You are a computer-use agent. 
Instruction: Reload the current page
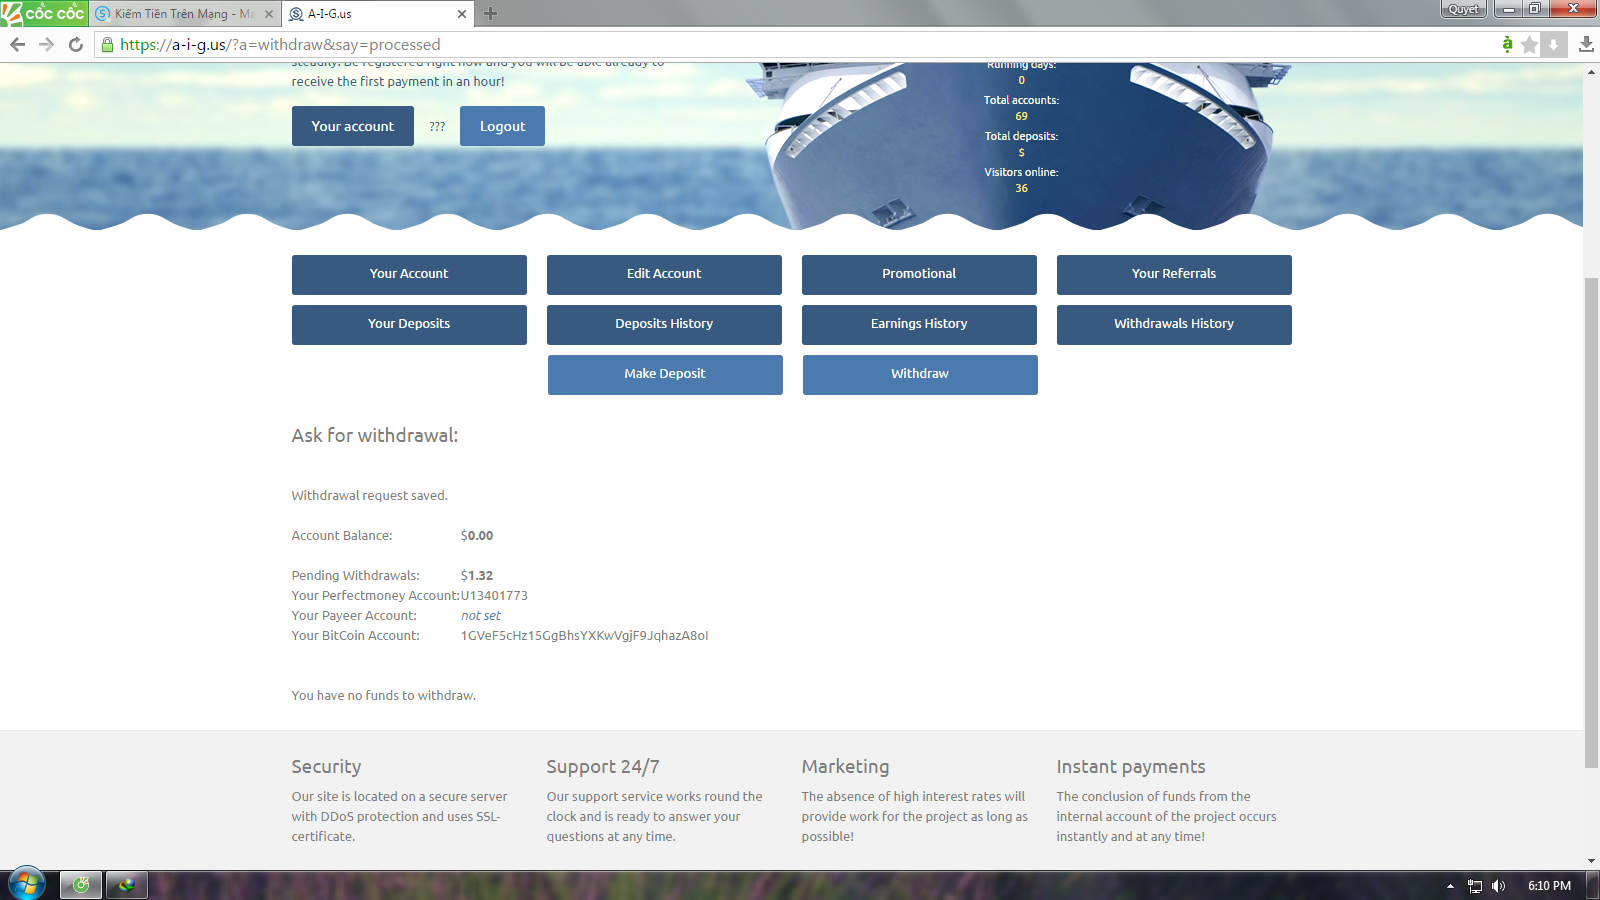75,44
